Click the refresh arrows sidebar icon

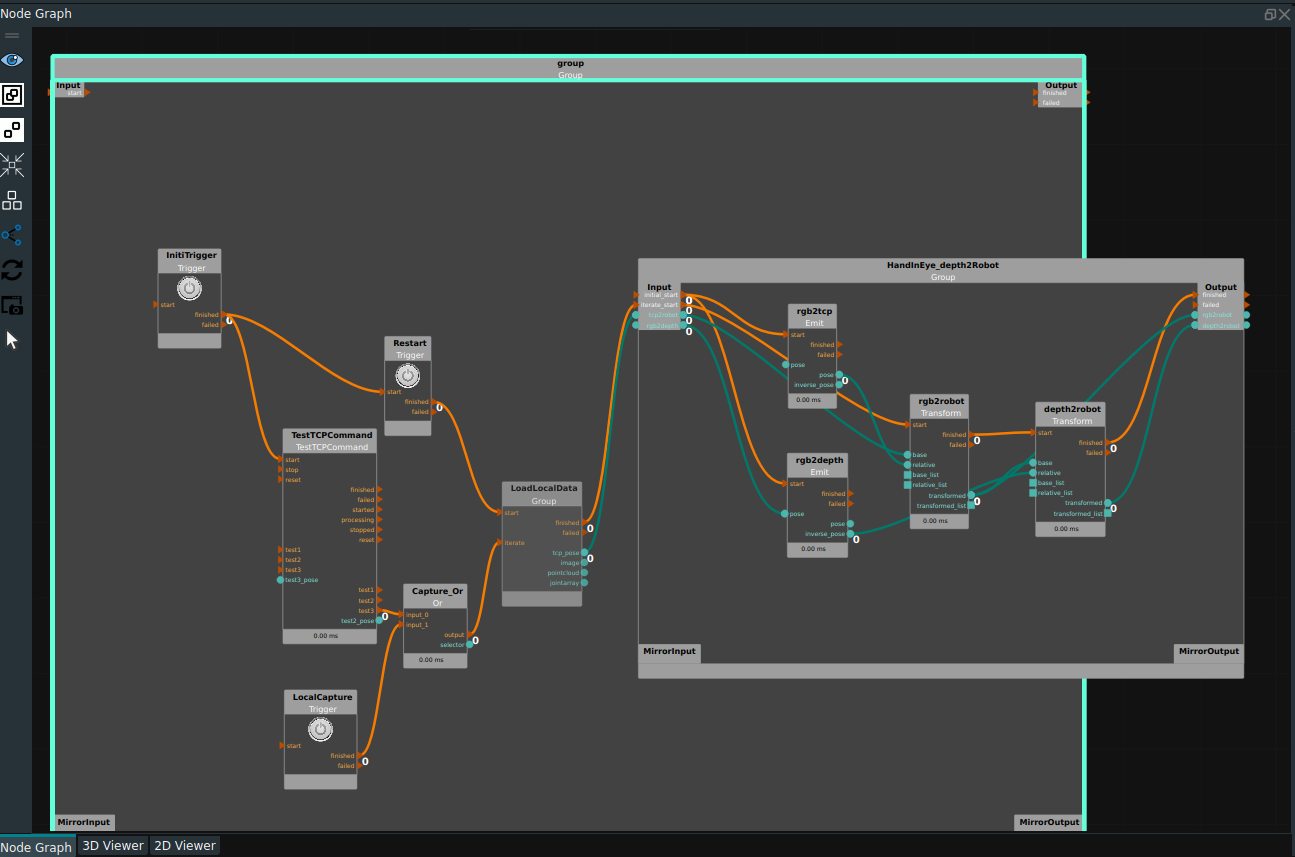click(12, 270)
